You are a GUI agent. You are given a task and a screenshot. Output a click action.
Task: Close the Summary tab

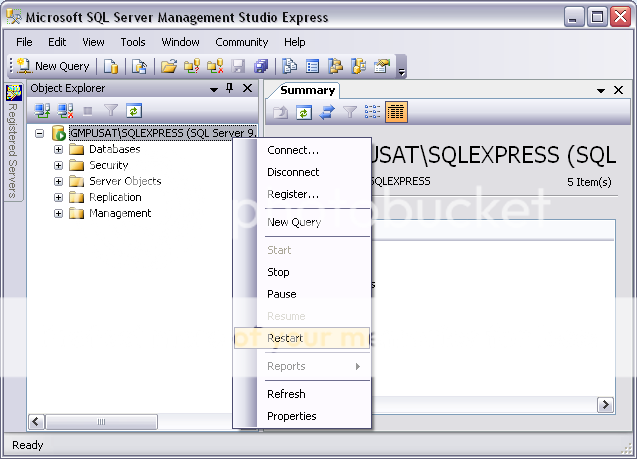(618, 90)
